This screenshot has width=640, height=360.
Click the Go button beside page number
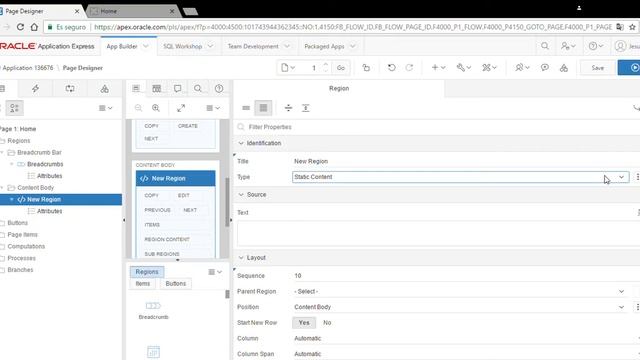[x=341, y=68]
